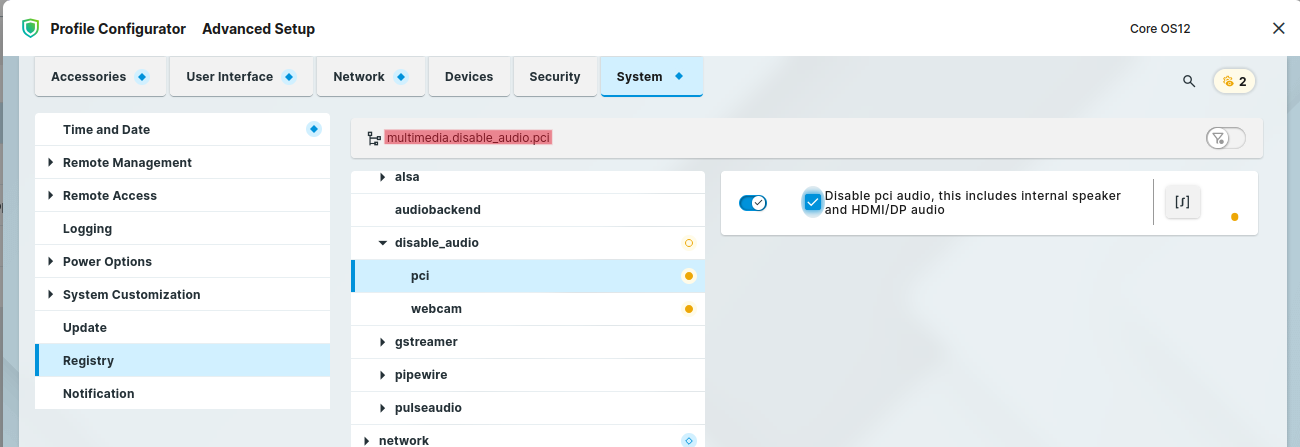
Task: Uncheck the Disable pci audio checkbox
Action: [x=812, y=202]
